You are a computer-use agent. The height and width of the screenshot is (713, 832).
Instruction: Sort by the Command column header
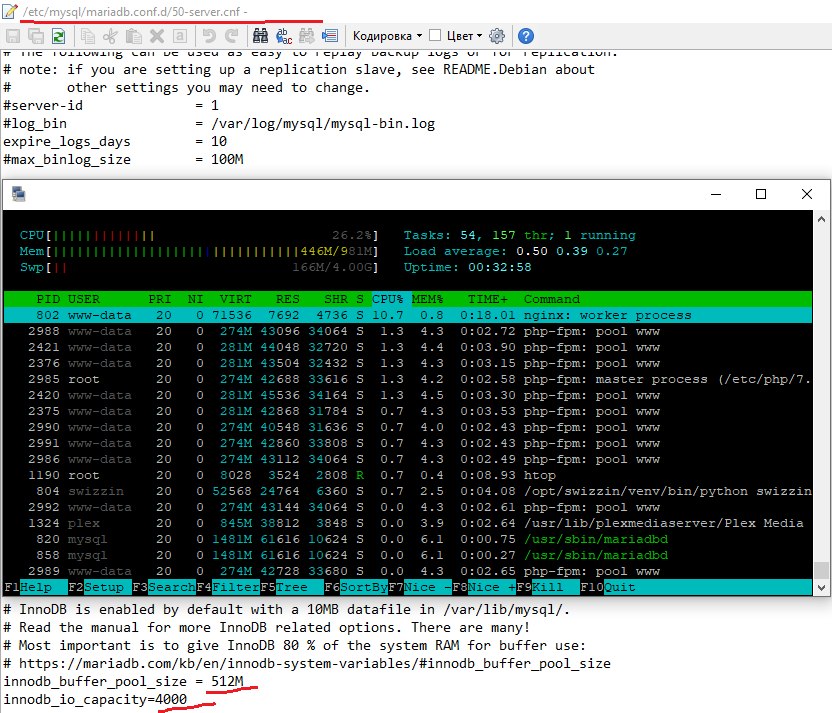click(552, 299)
